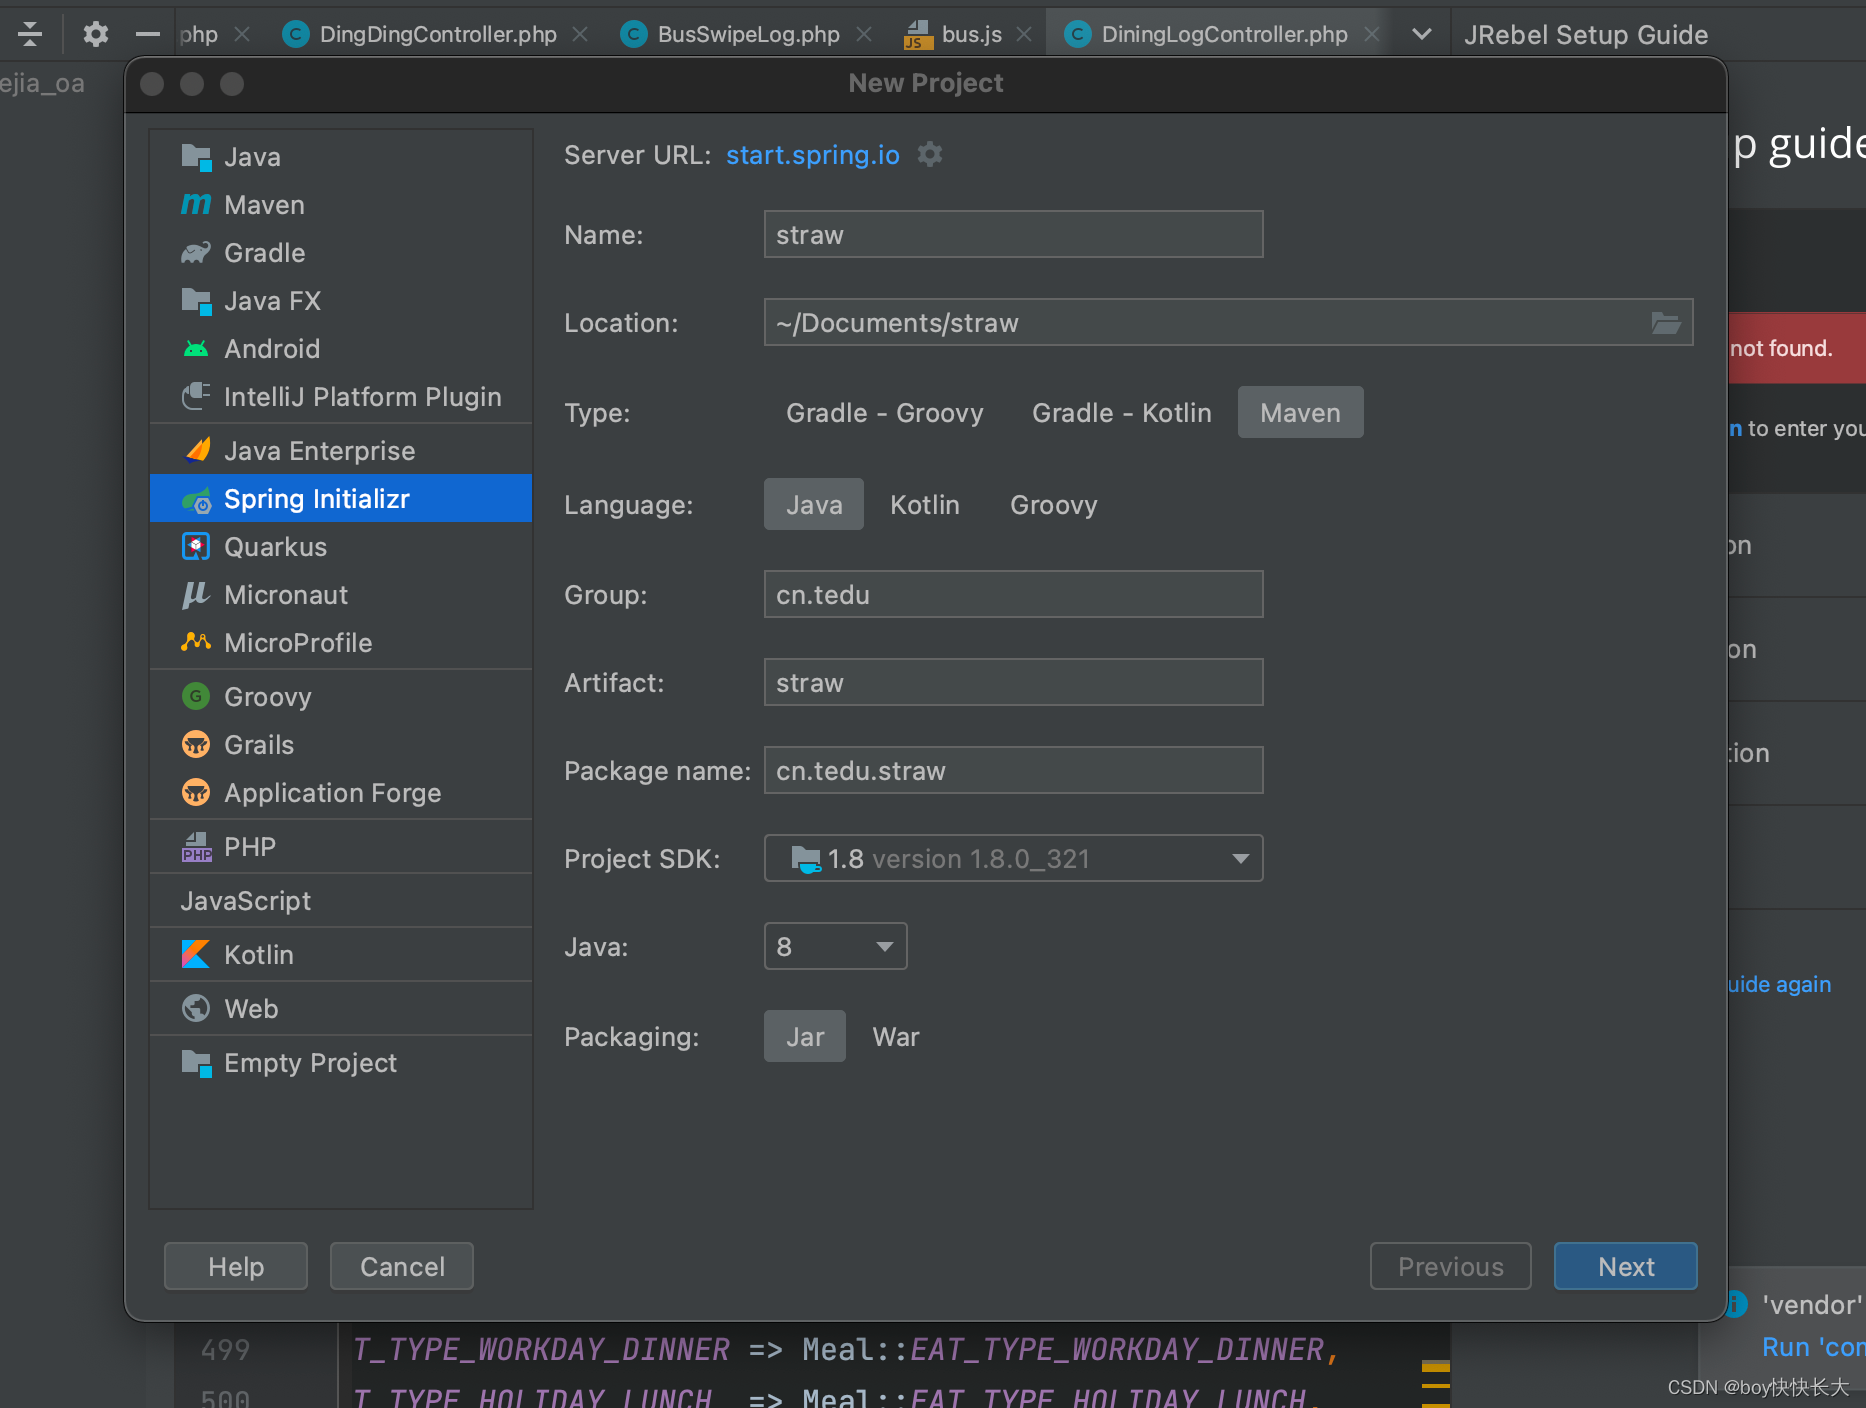The height and width of the screenshot is (1408, 1866).
Task: Choose the PHP project icon
Action: coord(196,847)
